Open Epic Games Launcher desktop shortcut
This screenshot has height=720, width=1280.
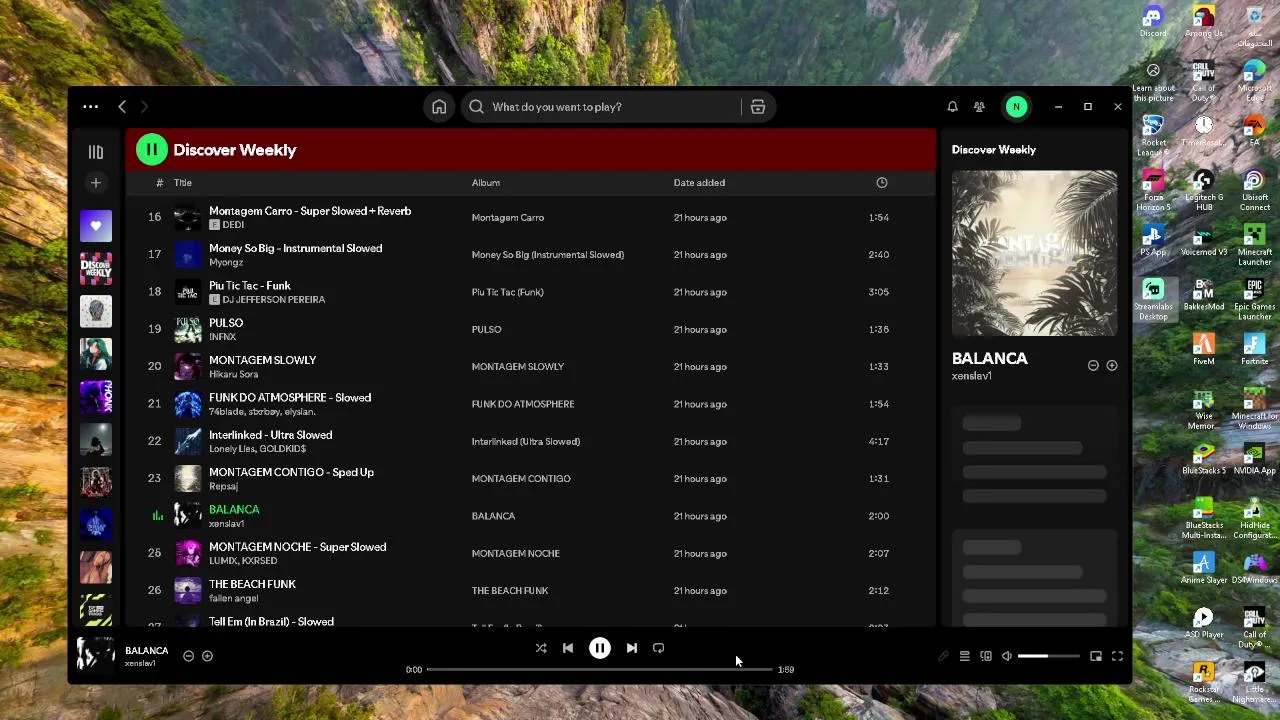tap(1254, 297)
